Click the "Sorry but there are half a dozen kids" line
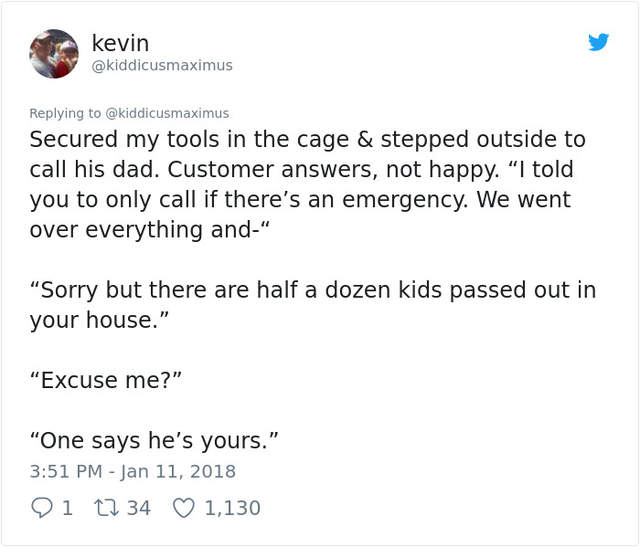 tap(312, 290)
